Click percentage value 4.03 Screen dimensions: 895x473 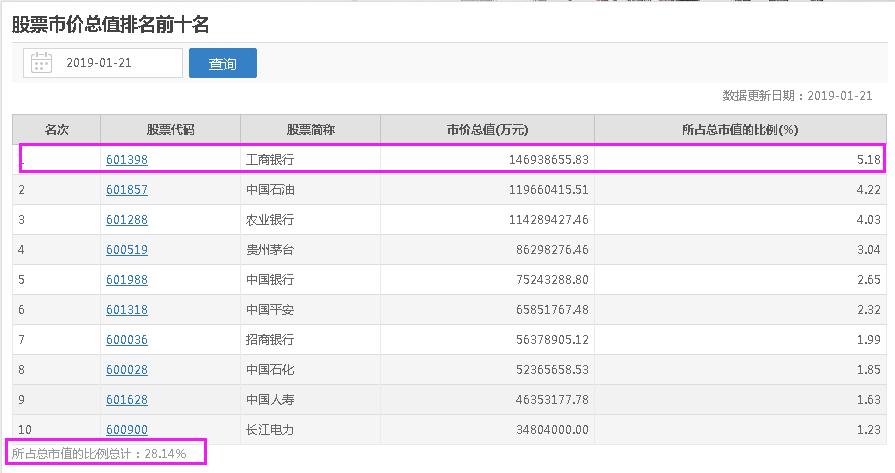[869, 220]
